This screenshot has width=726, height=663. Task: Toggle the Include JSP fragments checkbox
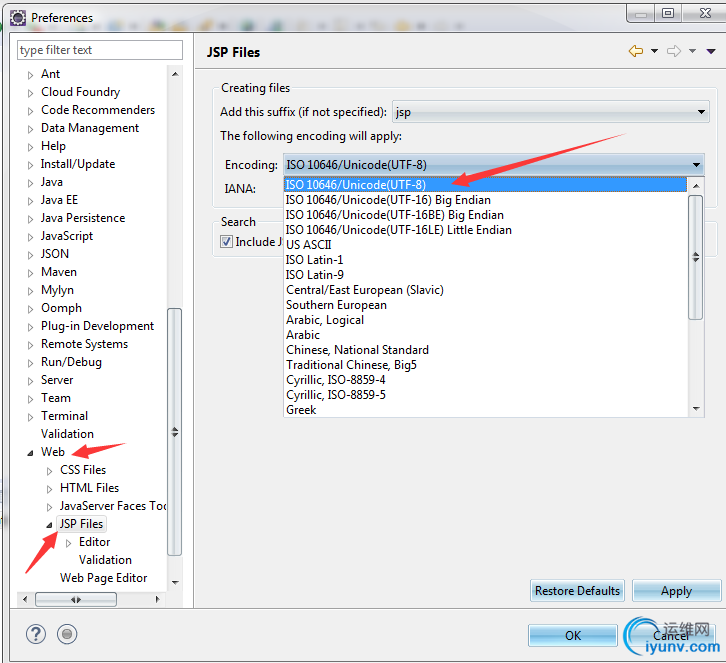point(226,241)
